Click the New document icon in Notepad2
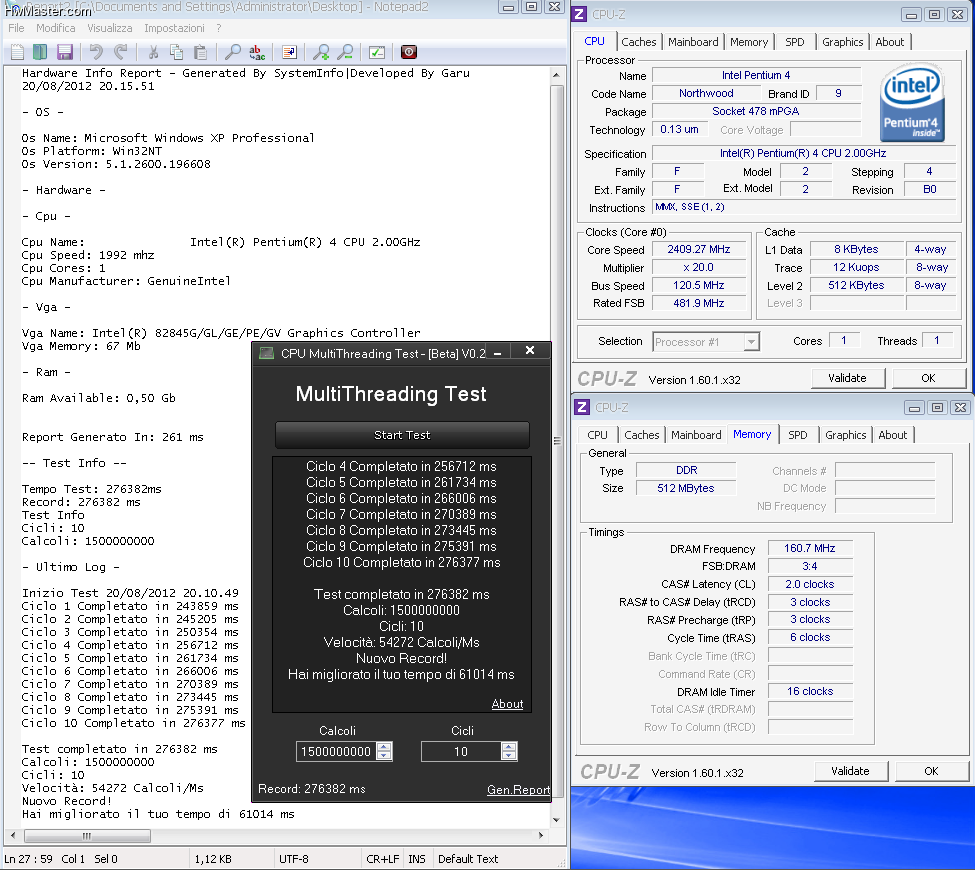The height and width of the screenshot is (870, 975). [18, 52]
